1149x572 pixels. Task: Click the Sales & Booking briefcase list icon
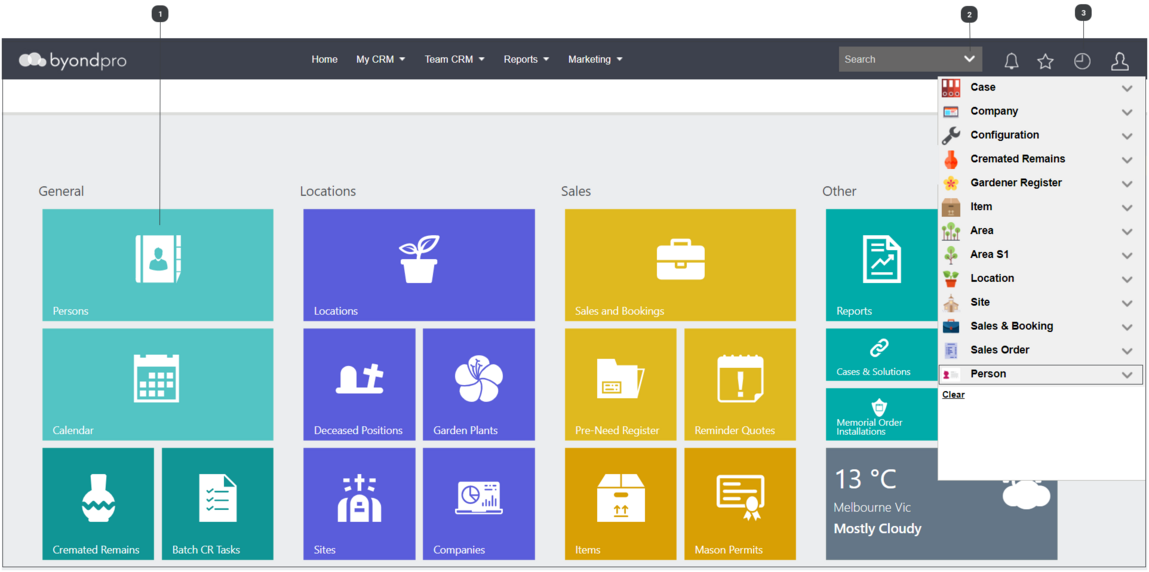pos(951,327)
